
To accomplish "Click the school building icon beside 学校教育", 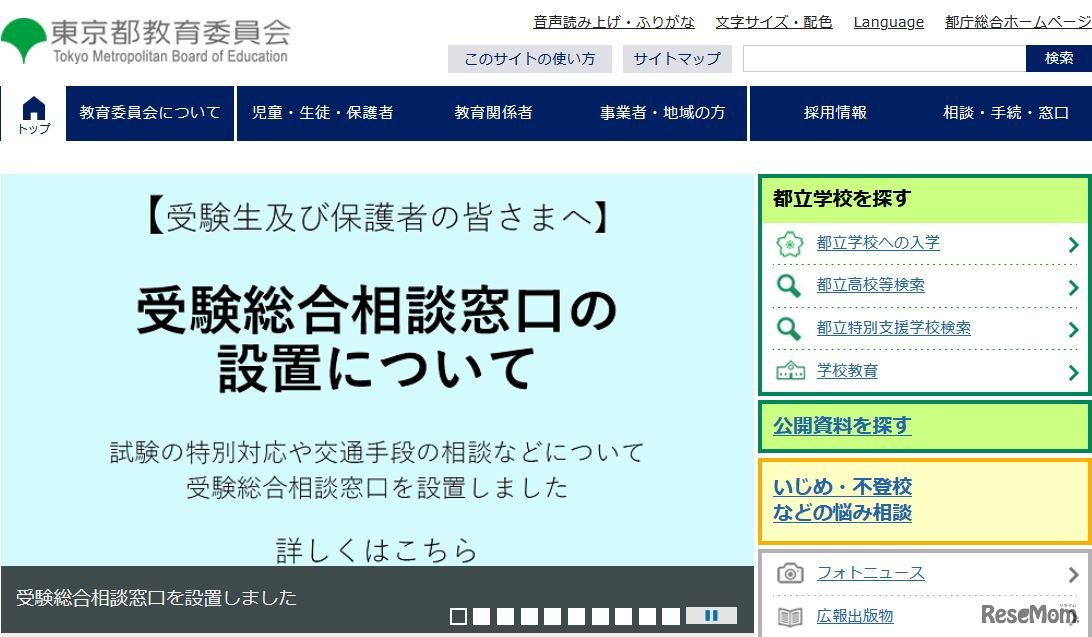I will 790,370.
